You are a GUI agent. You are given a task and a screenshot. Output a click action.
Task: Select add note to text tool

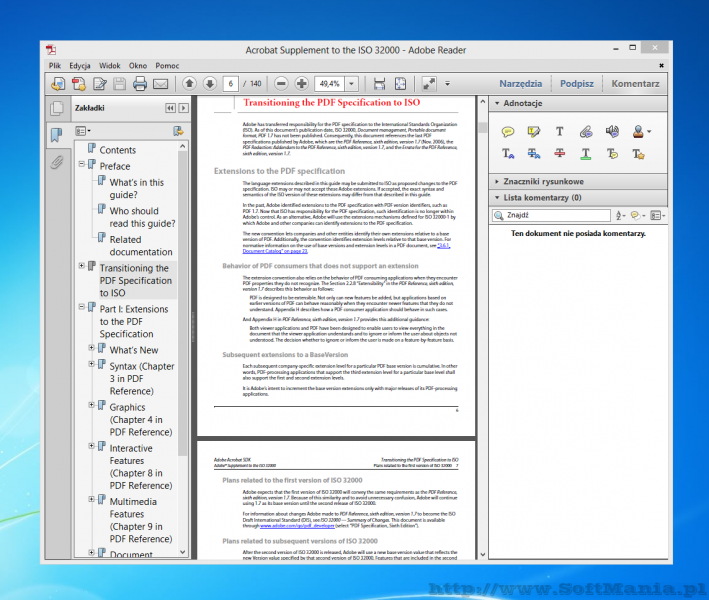pyautogui.click(x=612, y=154)
